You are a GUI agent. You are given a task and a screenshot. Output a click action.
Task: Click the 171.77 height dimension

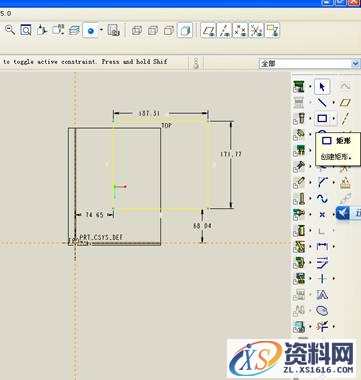coord(231,154)
